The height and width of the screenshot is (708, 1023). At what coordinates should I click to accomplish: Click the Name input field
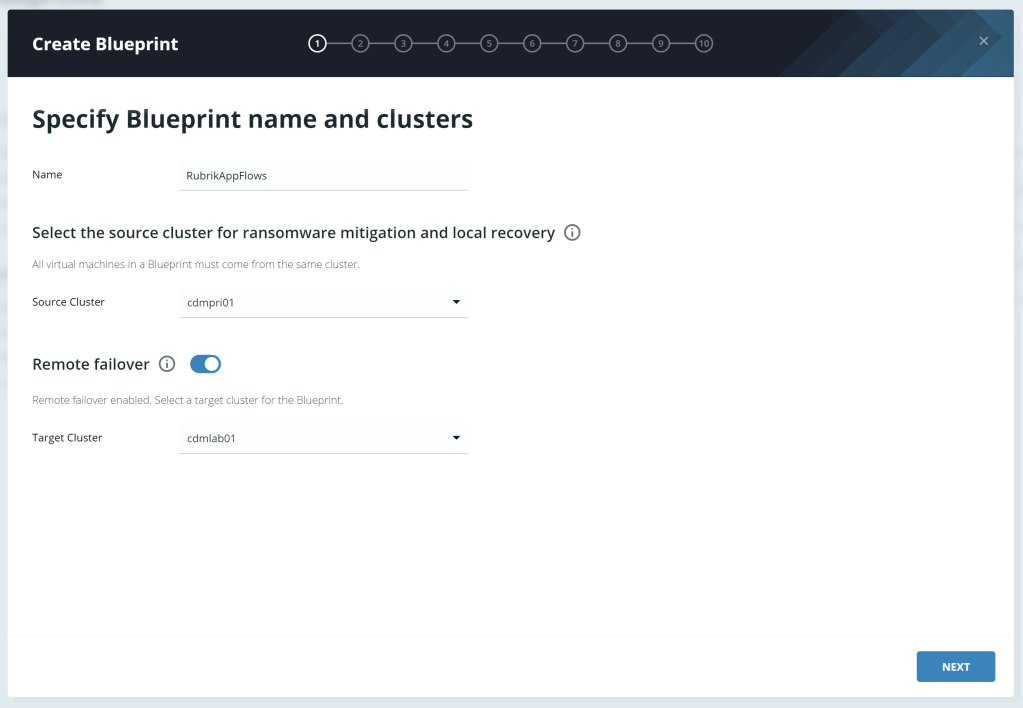pos(323,175)
